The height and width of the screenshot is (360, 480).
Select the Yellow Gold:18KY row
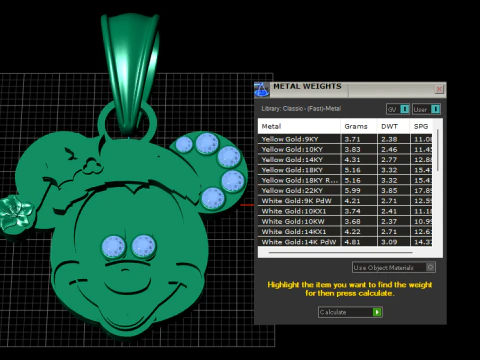click(x=345, y=170)
